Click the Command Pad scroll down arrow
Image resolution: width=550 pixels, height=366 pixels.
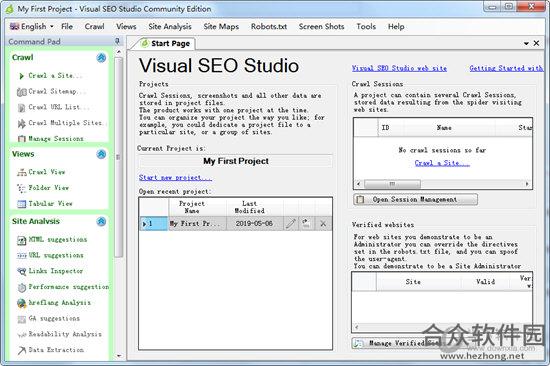[119, 355]
